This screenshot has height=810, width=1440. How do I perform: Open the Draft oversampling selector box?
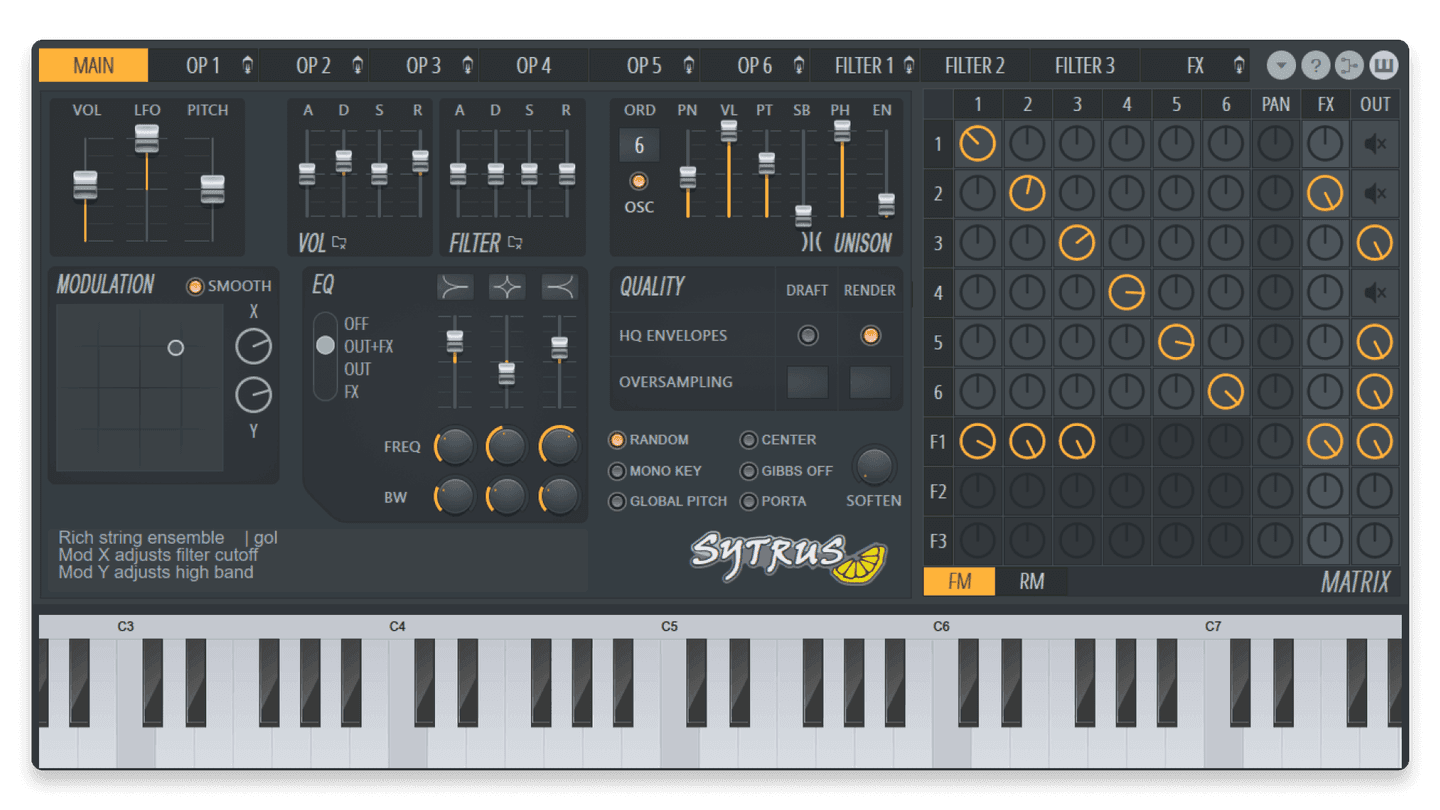tap(807, 382)
